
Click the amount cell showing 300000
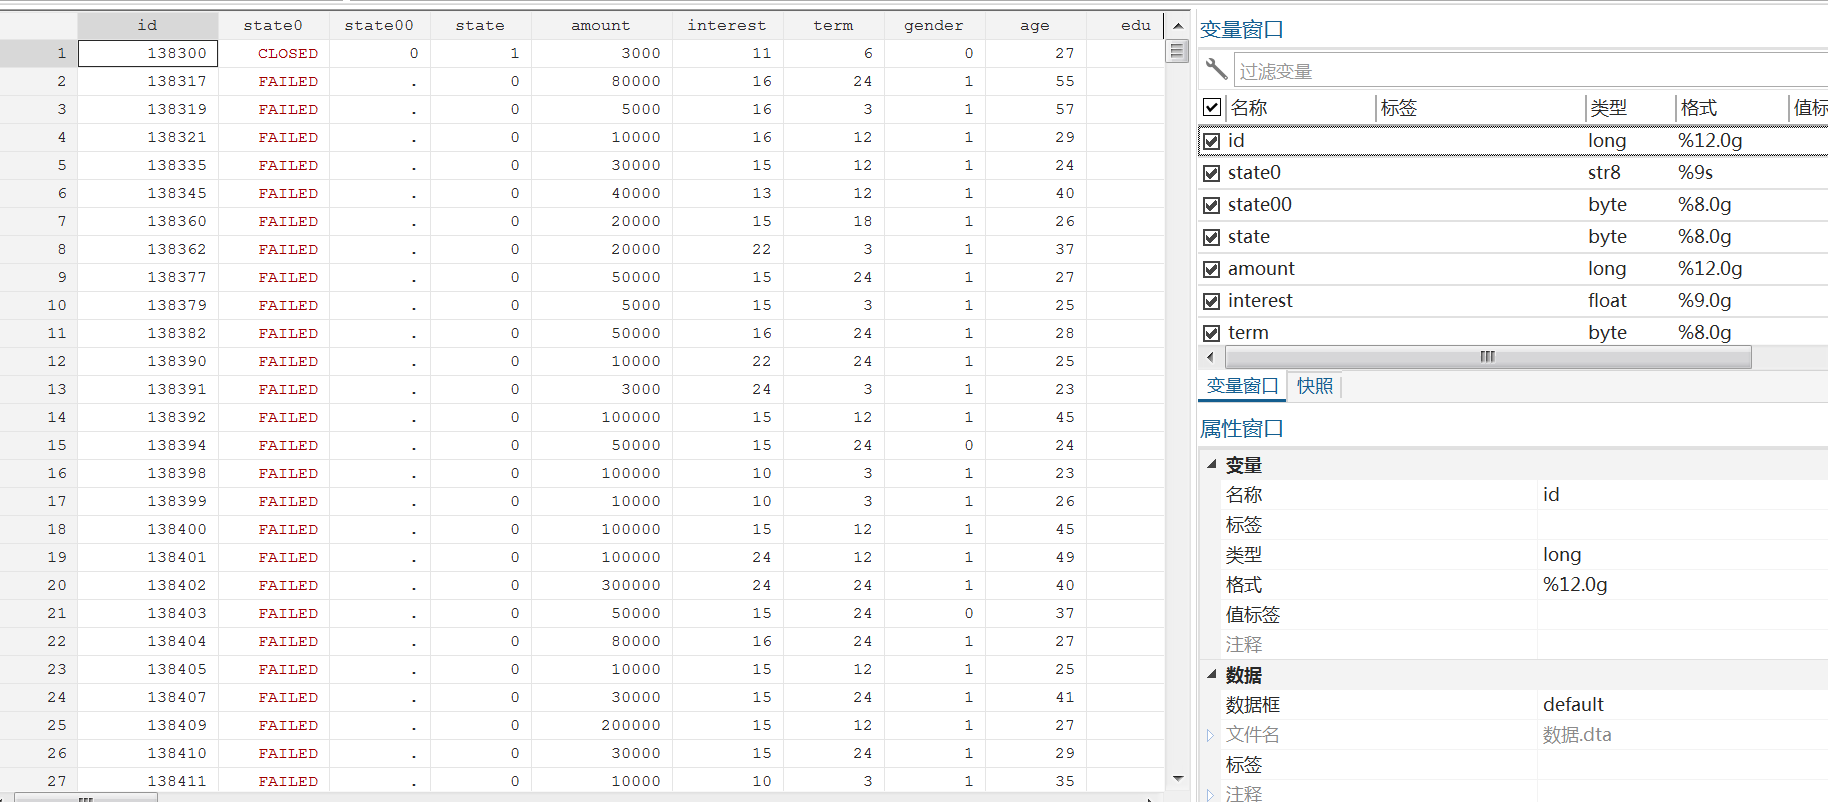click(601, 585)
